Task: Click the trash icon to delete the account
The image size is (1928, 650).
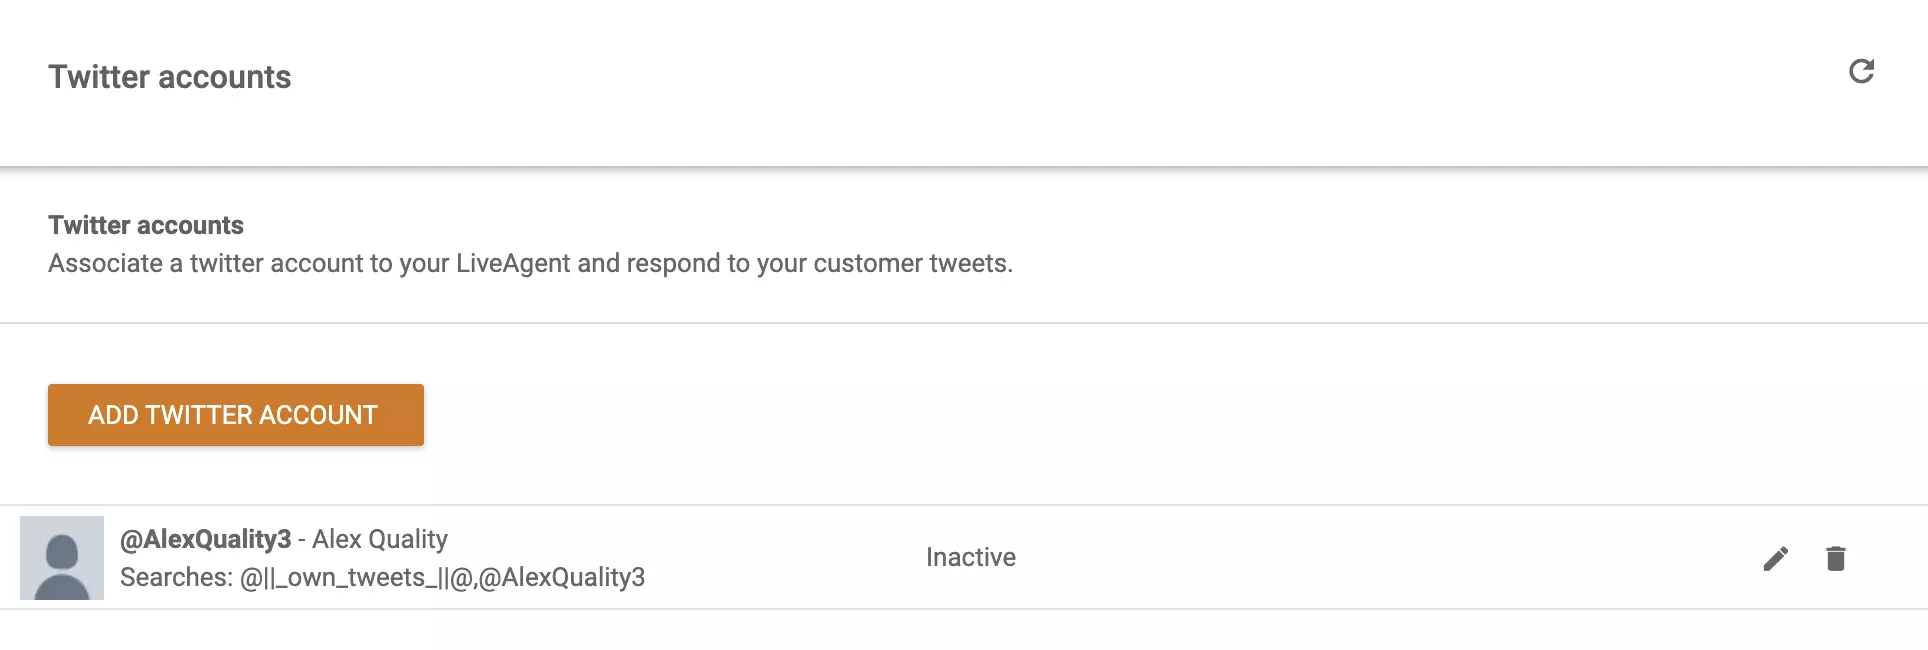Action: (1836, 558)
